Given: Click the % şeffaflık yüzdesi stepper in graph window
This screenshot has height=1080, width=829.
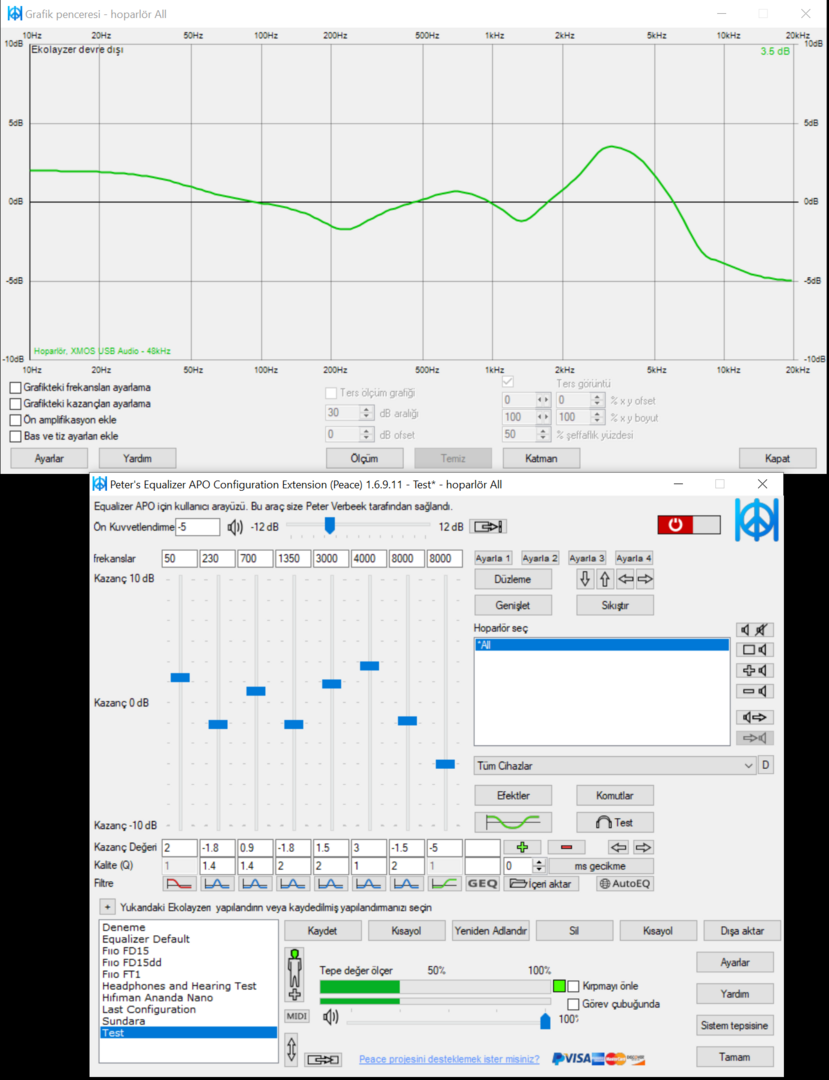Looking at the screenshot, I should (x=543, y=435).
